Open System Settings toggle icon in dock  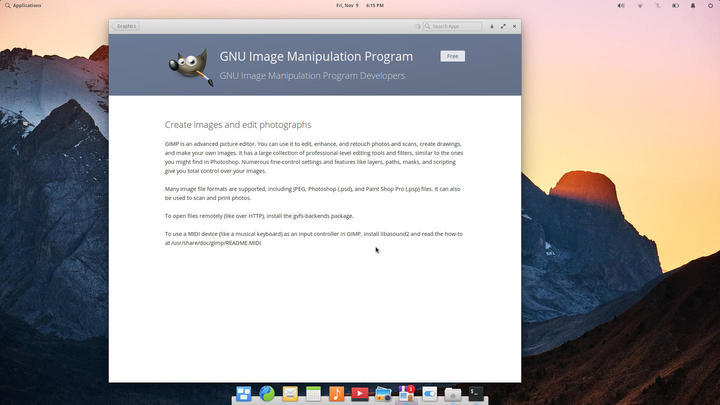(429, 394)
